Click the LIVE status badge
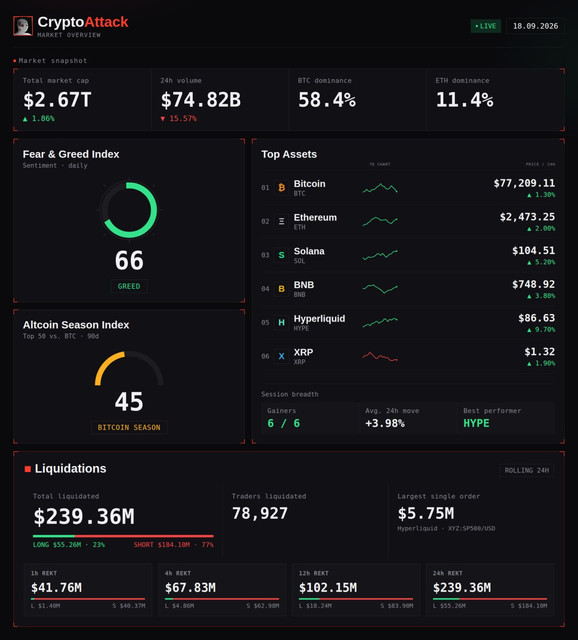Screen dimensions: 578x640 486,26
